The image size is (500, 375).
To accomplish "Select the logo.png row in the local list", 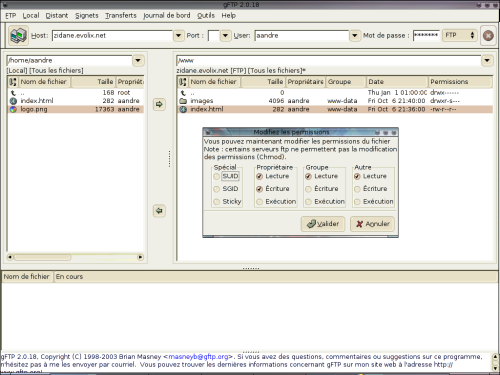I will [76, 109].
